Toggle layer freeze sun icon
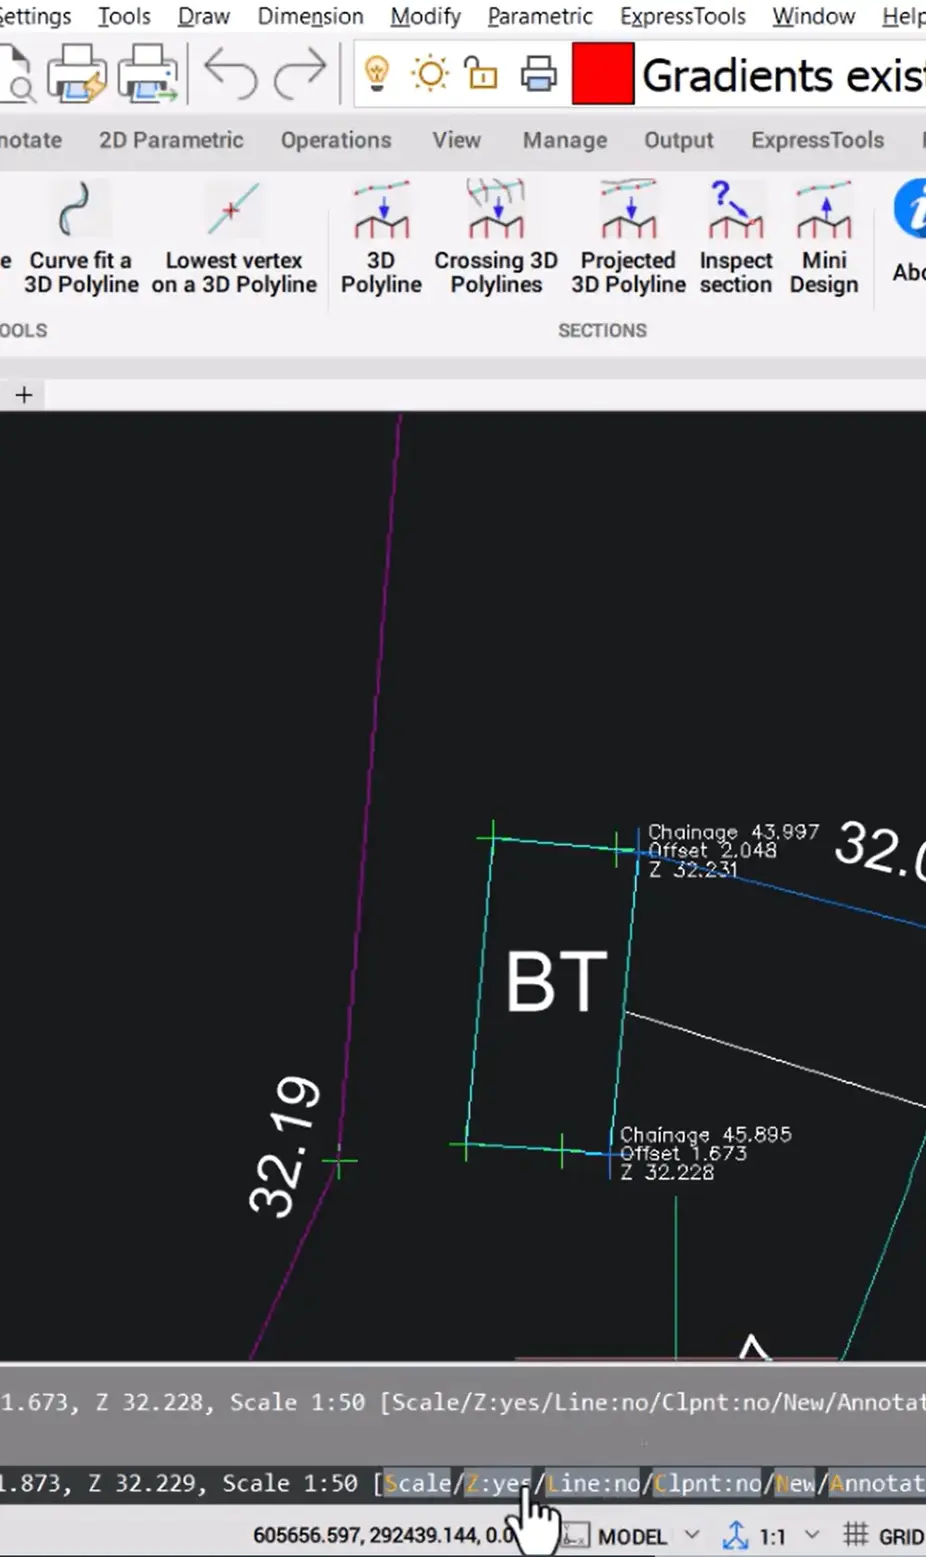 click(431, 74)
